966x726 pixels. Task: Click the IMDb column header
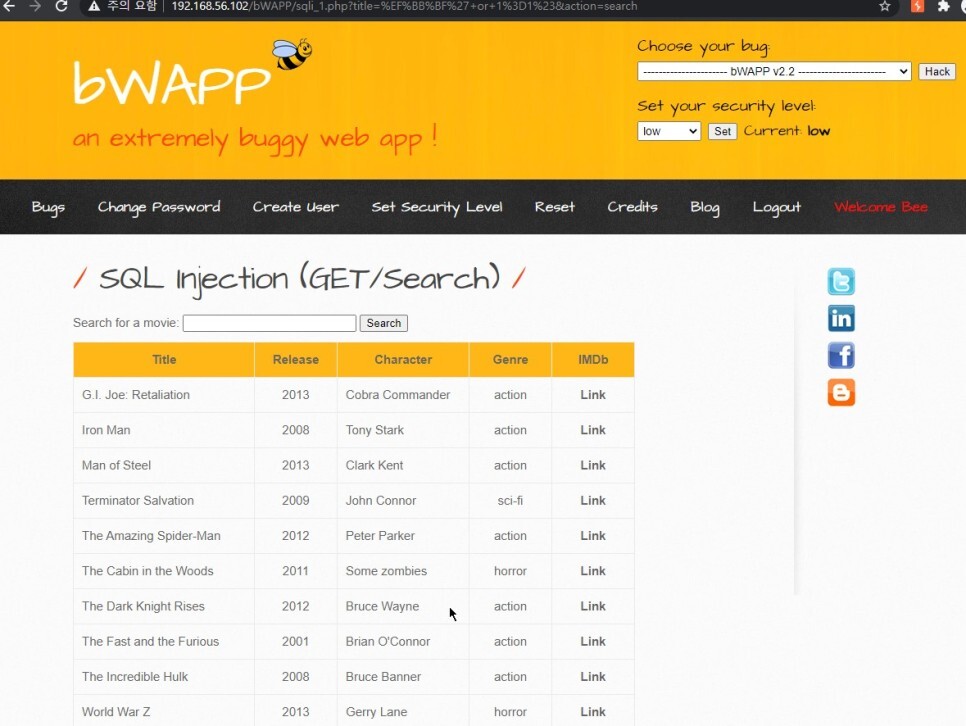tap(593, 360)
